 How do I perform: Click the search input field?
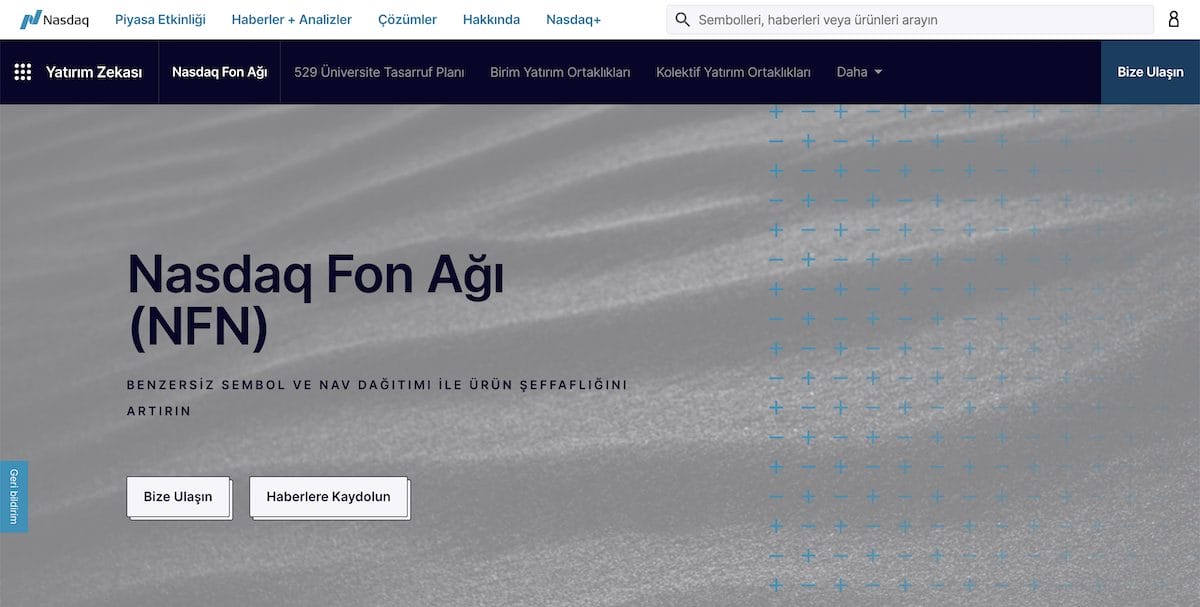(900, 19)
